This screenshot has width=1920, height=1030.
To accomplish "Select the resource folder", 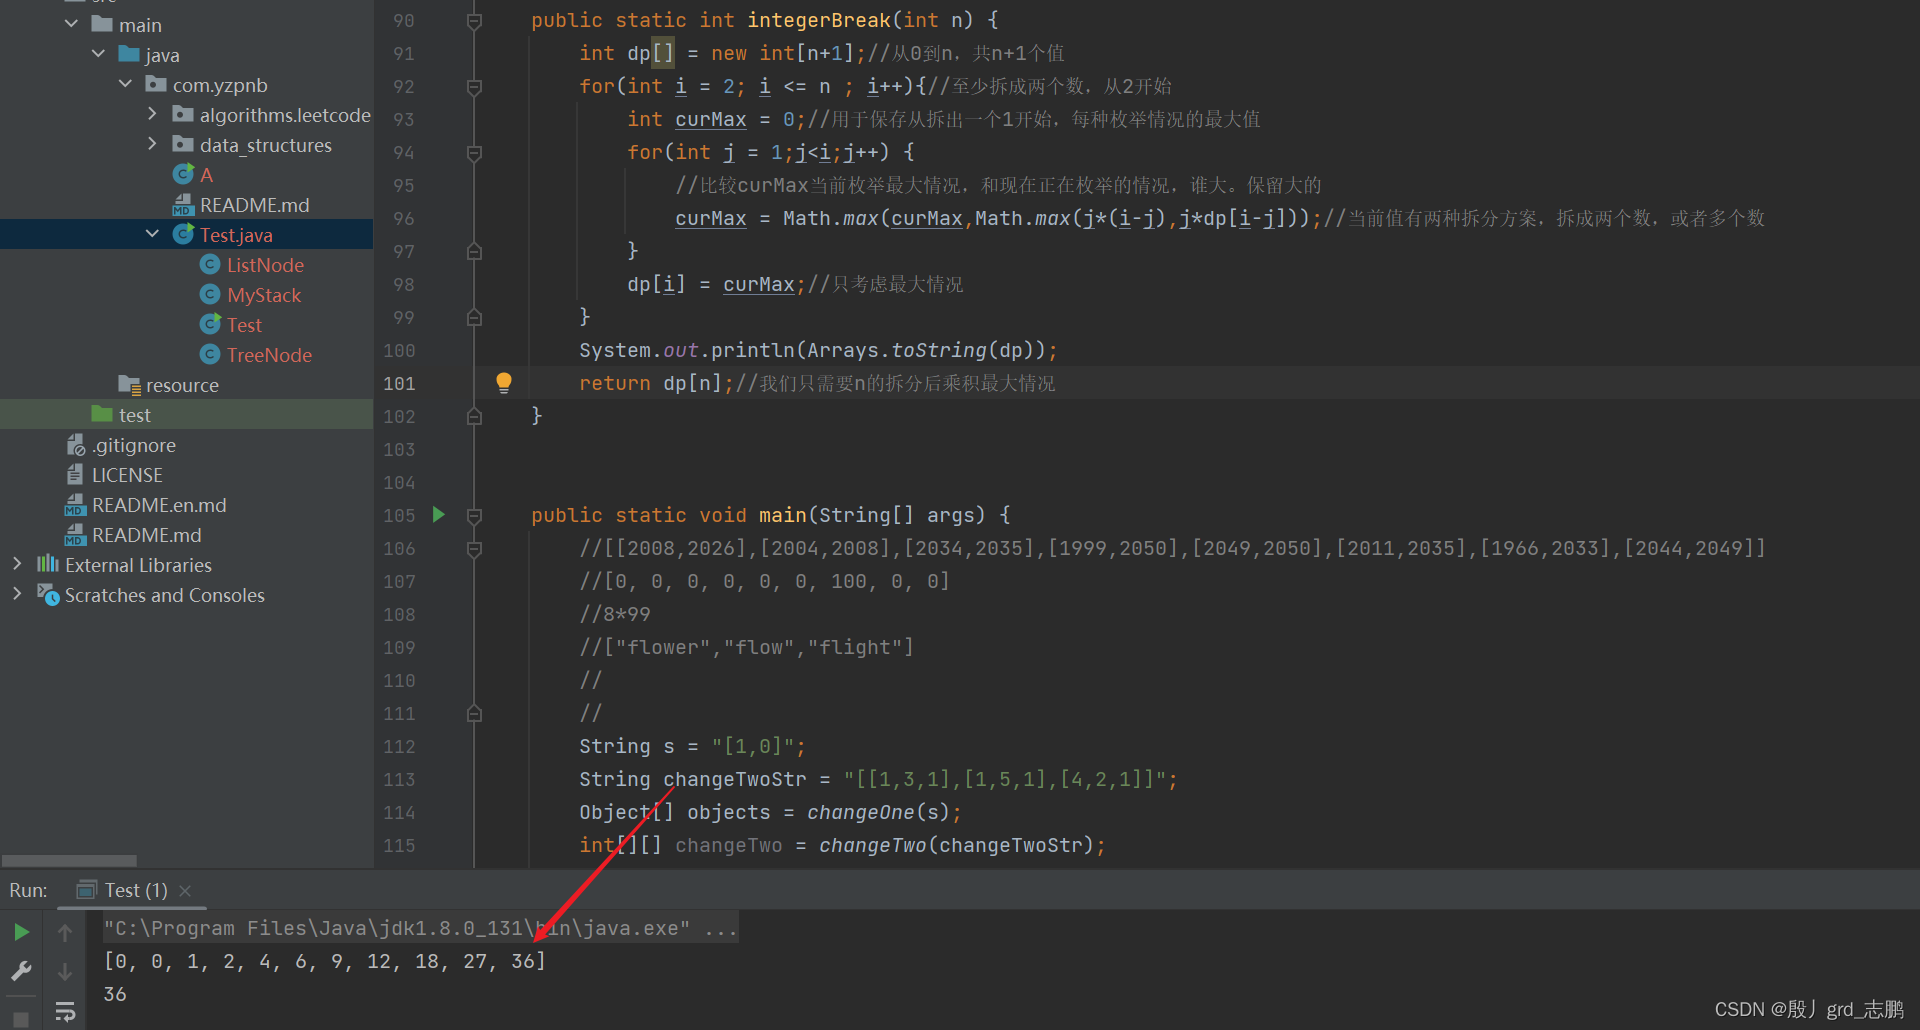I will [x=182, y=385].
